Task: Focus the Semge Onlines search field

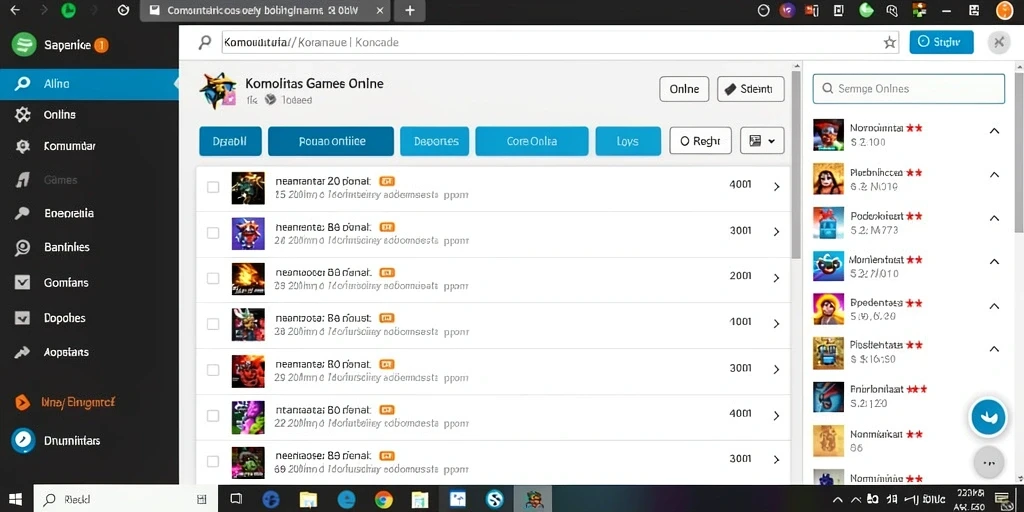Action: point(908,89)
